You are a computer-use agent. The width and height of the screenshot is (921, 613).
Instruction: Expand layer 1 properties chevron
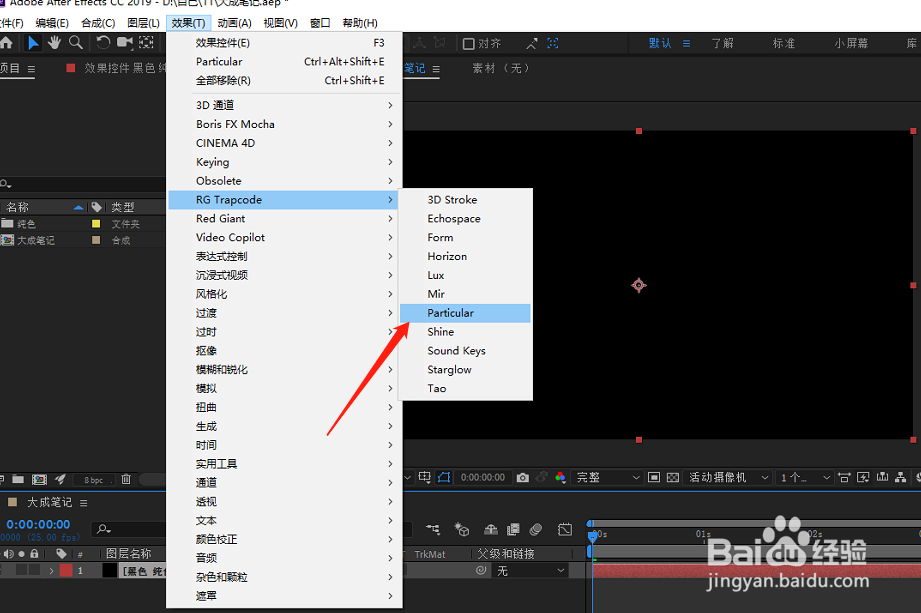coord(52,570)
